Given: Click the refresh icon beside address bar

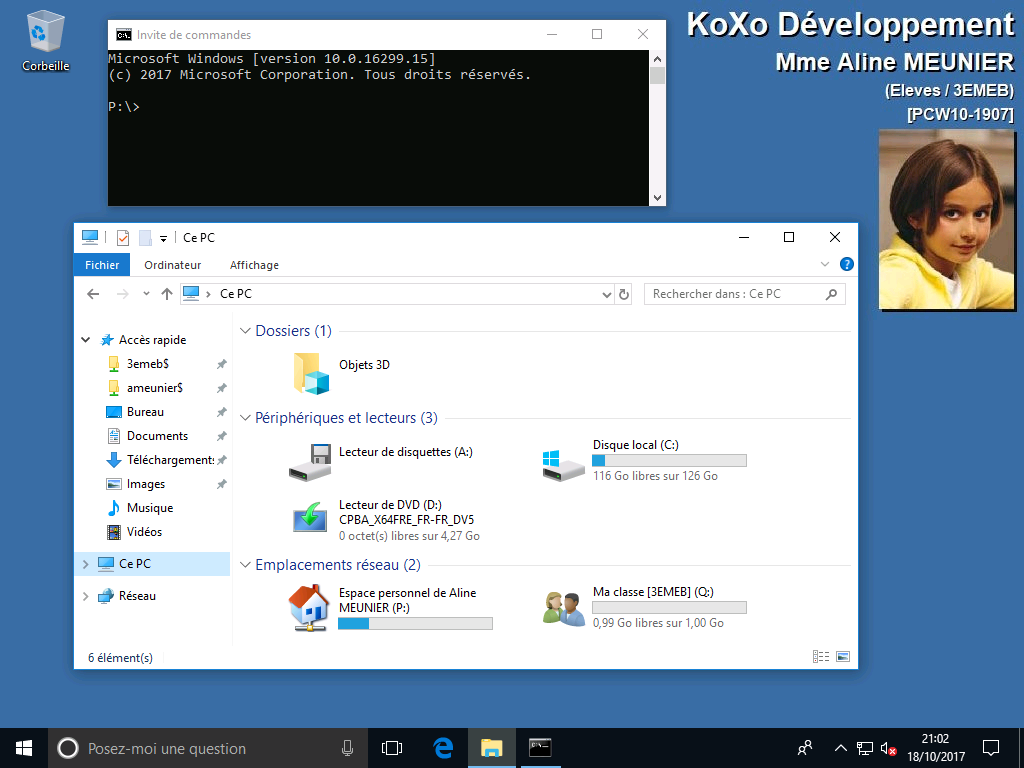Looking at the screenshot, I should click(x=624, y=295).
